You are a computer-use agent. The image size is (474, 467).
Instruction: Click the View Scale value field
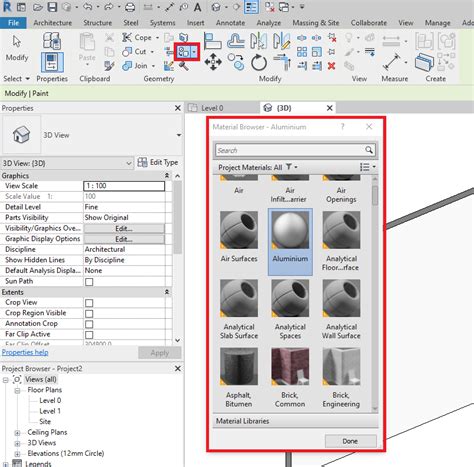tap(124, 186)
